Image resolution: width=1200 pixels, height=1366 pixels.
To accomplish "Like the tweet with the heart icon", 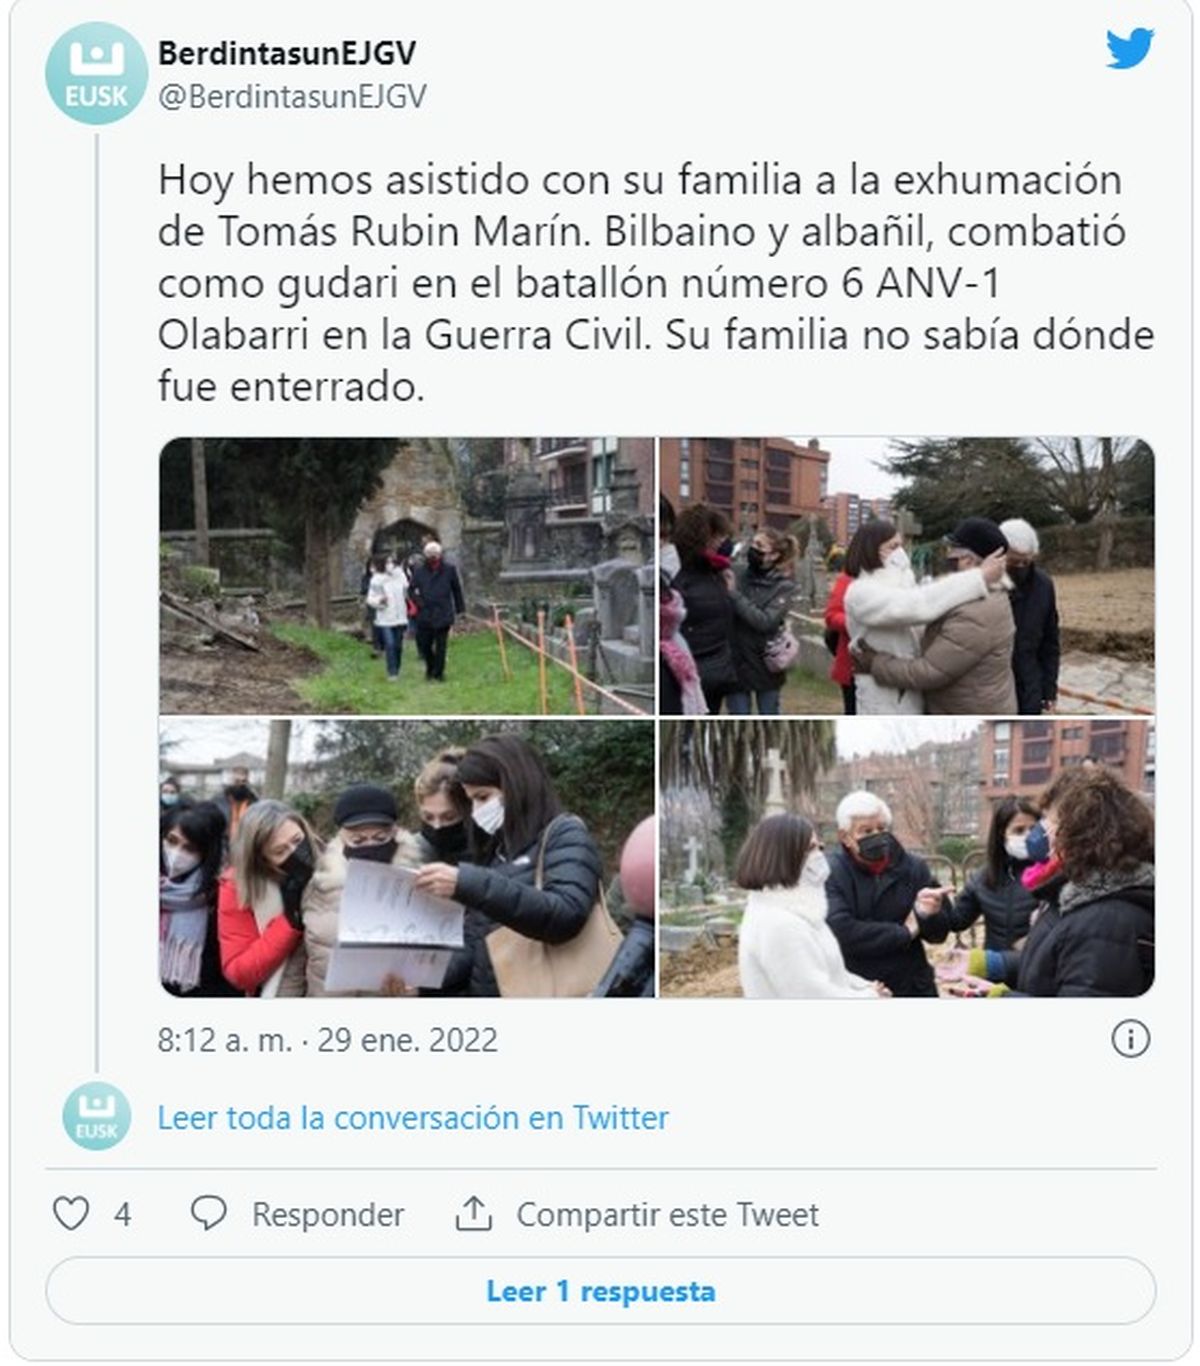I will [71, 1214].
